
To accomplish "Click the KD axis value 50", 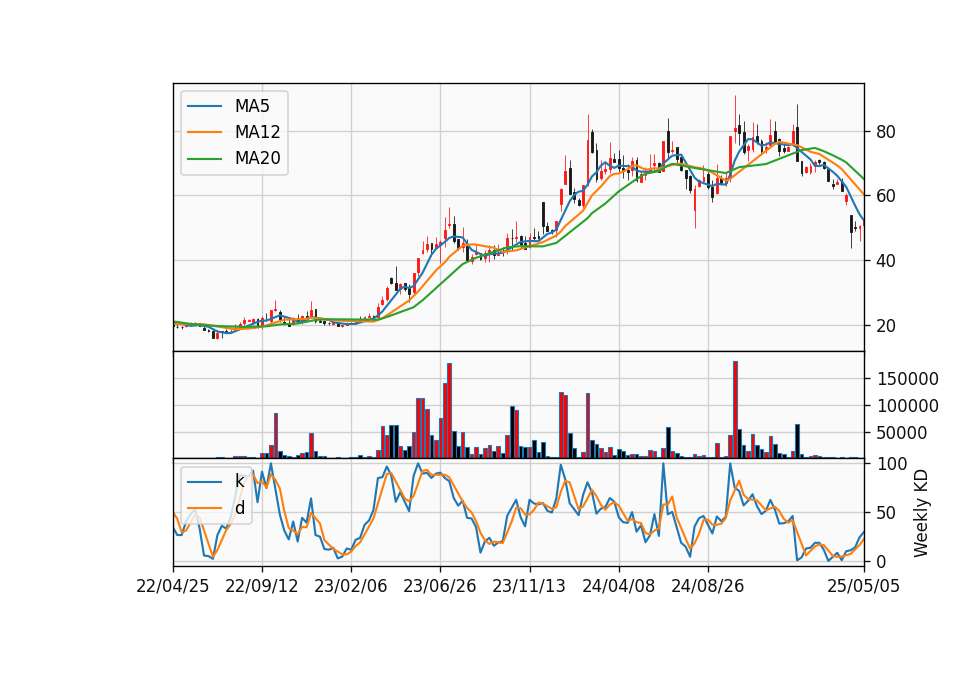I will [x=886, y=512].
